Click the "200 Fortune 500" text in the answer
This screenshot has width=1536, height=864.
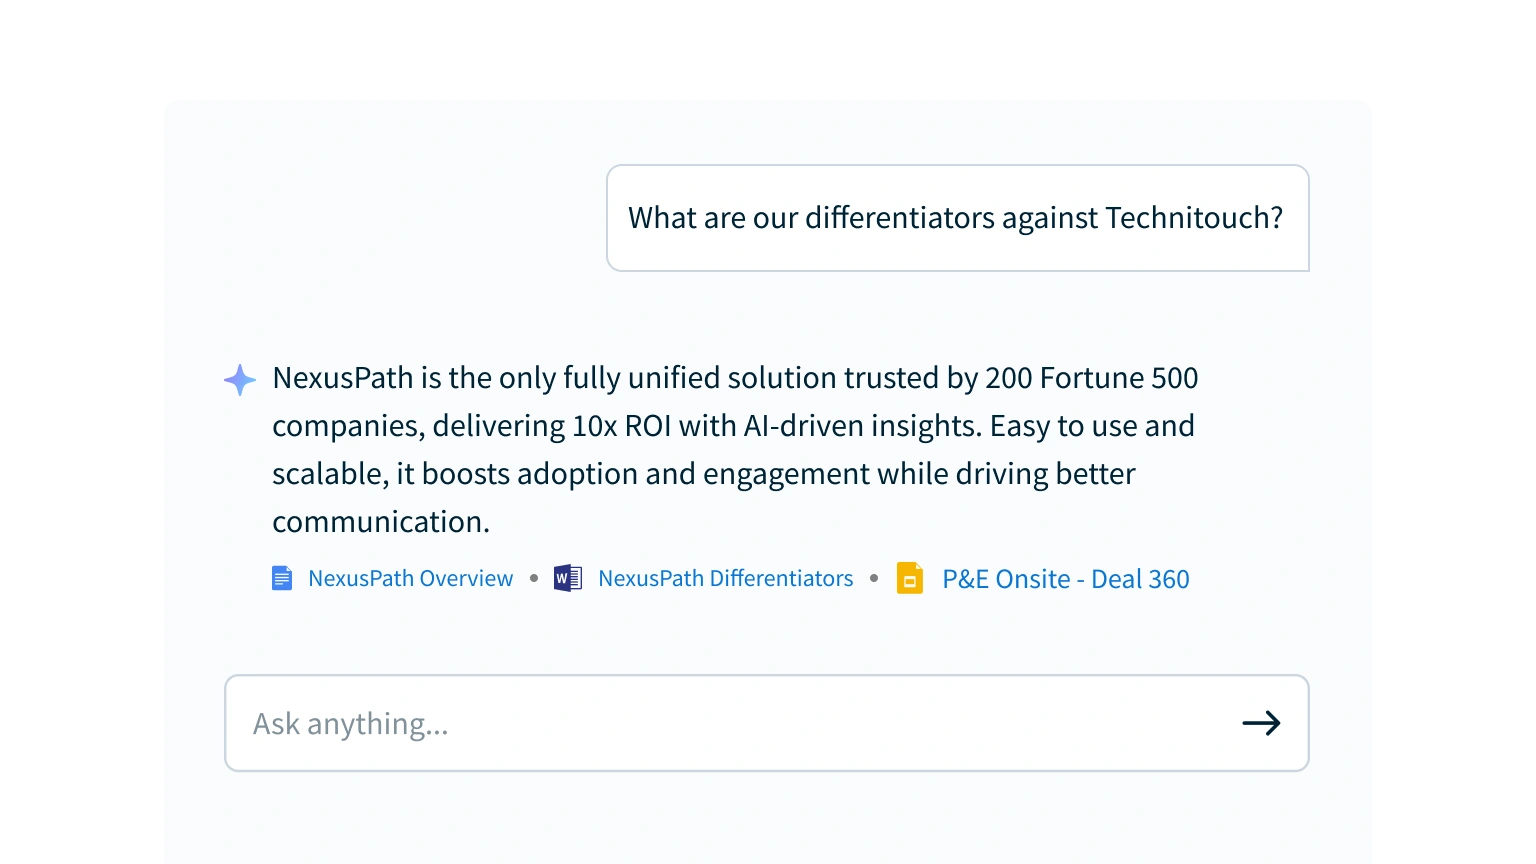(x=1091, y=378)
